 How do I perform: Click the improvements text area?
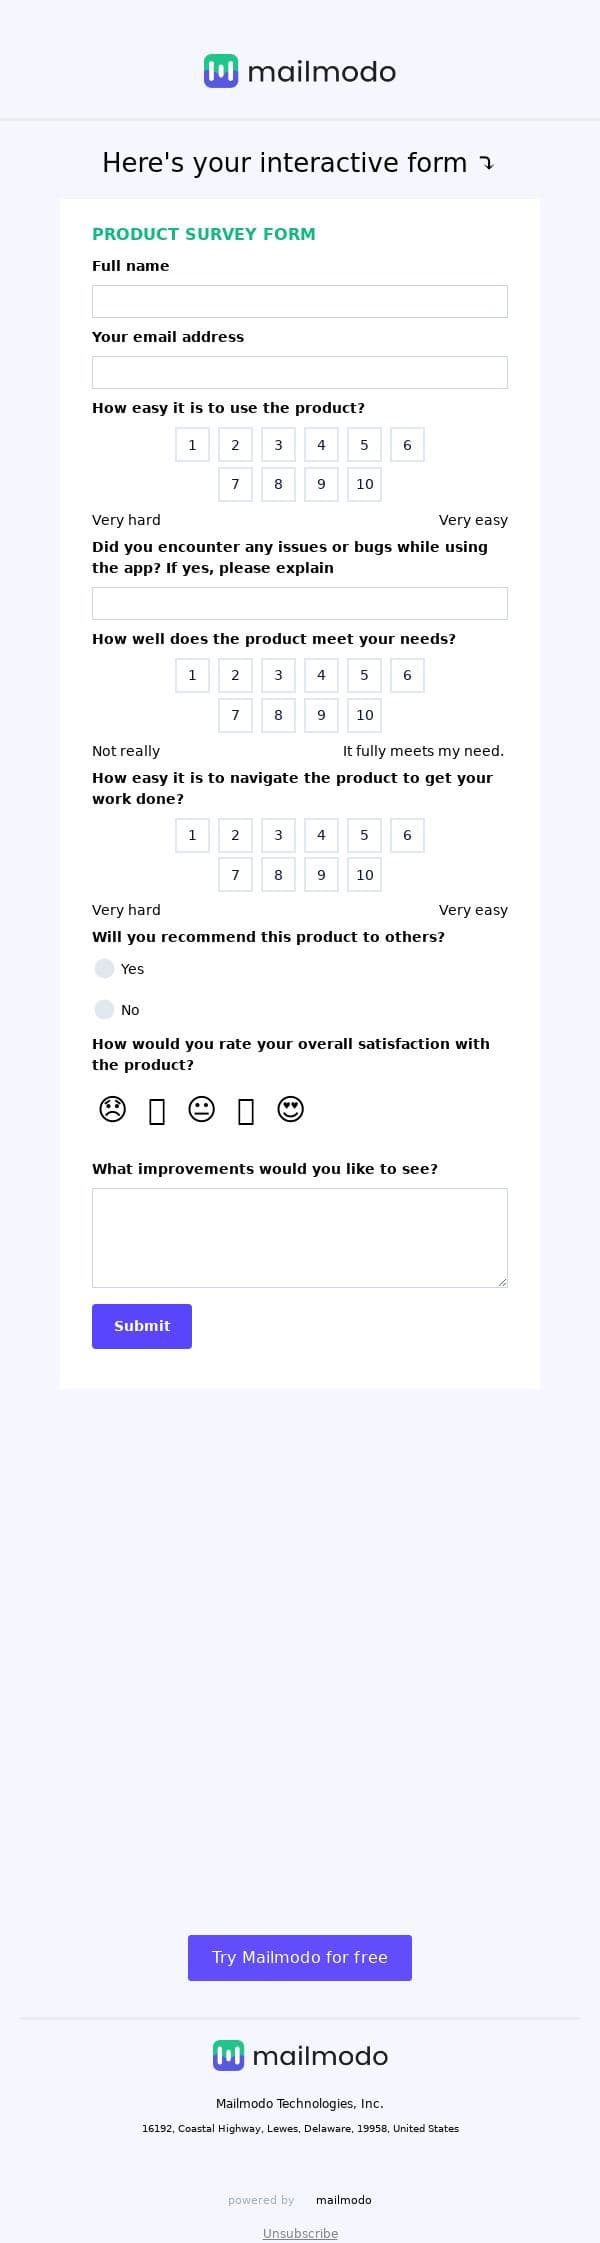coord(300,1237)
